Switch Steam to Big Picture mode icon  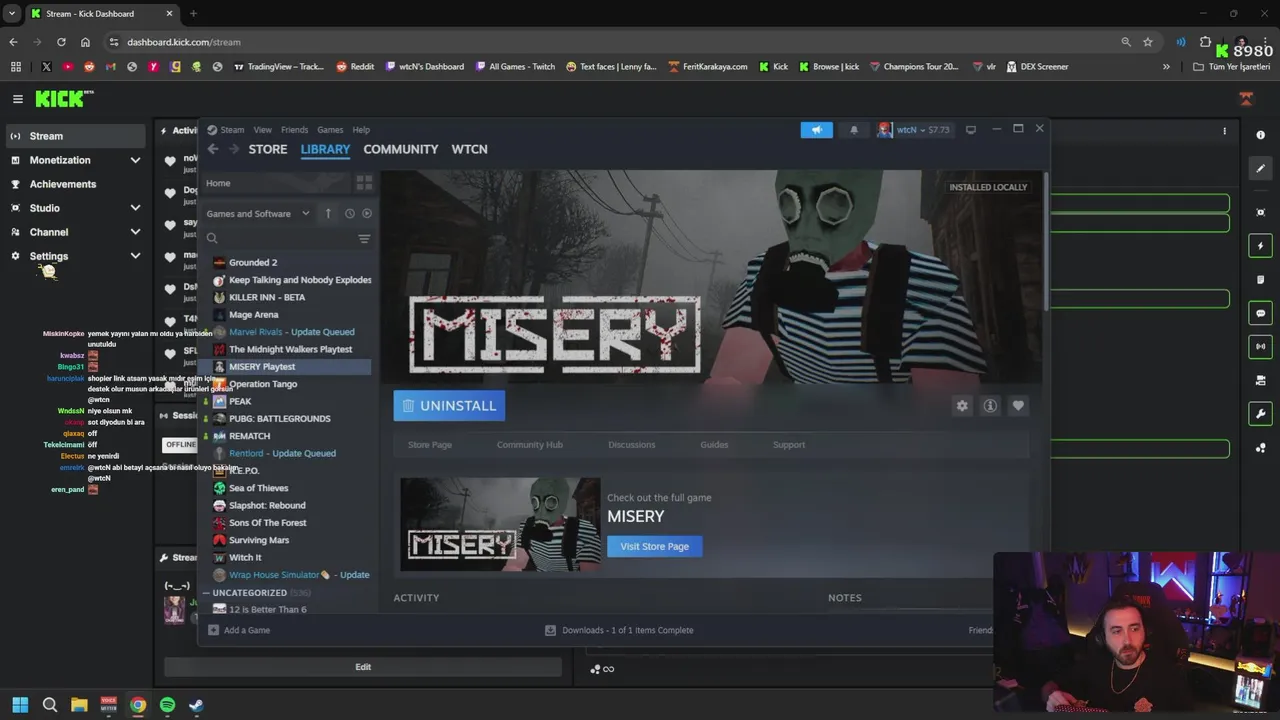[970, 129]
